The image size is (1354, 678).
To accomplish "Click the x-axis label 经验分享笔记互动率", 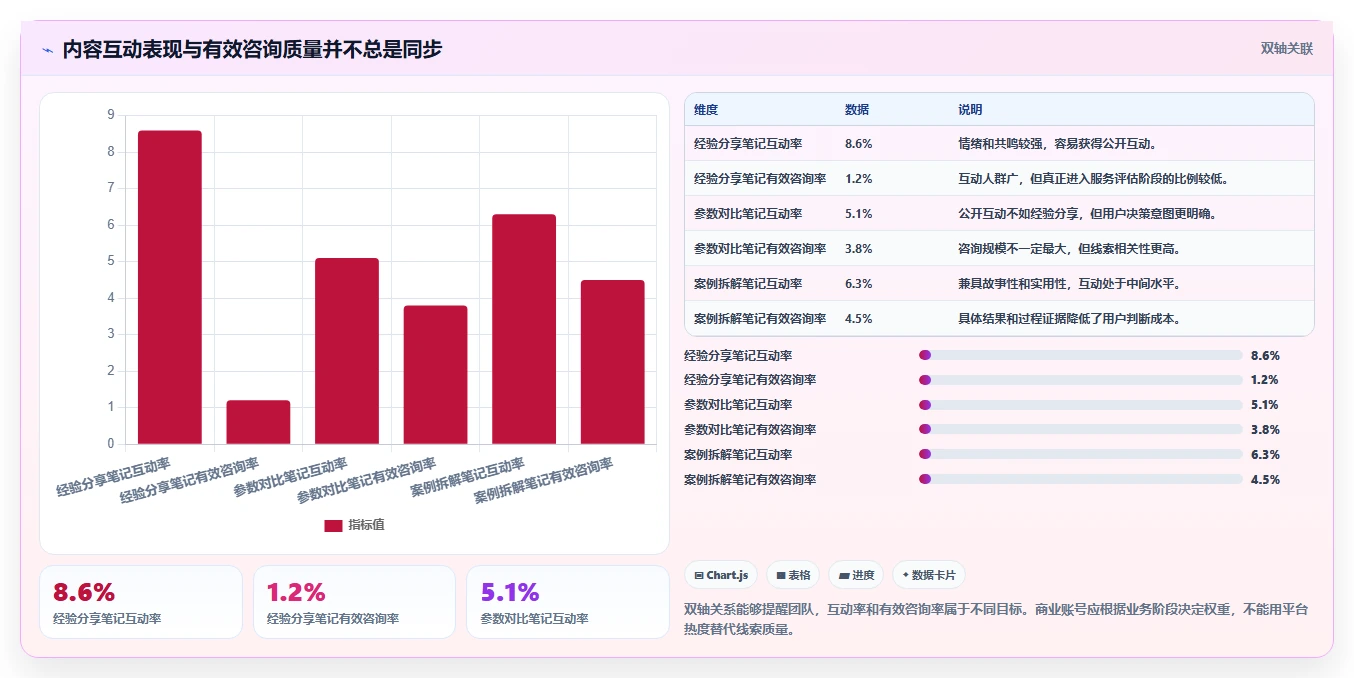I will pos(114,477).
